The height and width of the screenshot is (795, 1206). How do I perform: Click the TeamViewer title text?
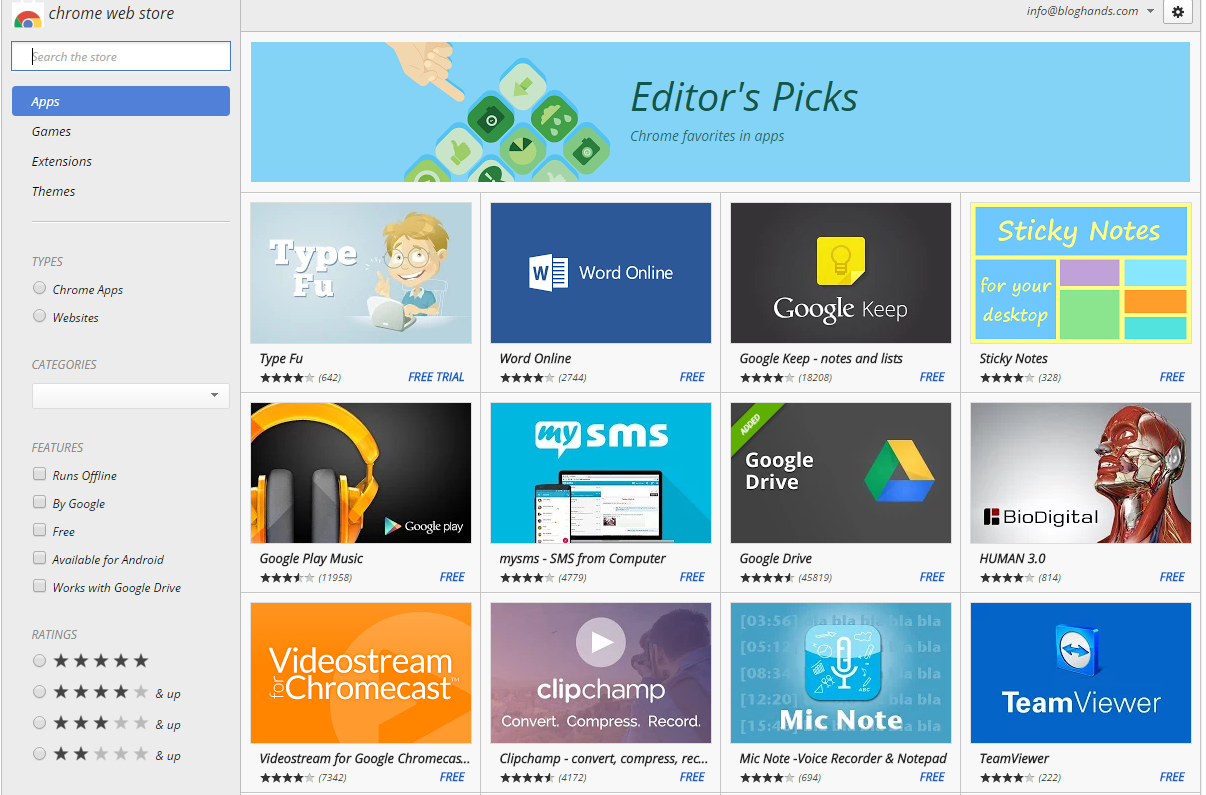pyautogui.click(x=1014, y=758)
